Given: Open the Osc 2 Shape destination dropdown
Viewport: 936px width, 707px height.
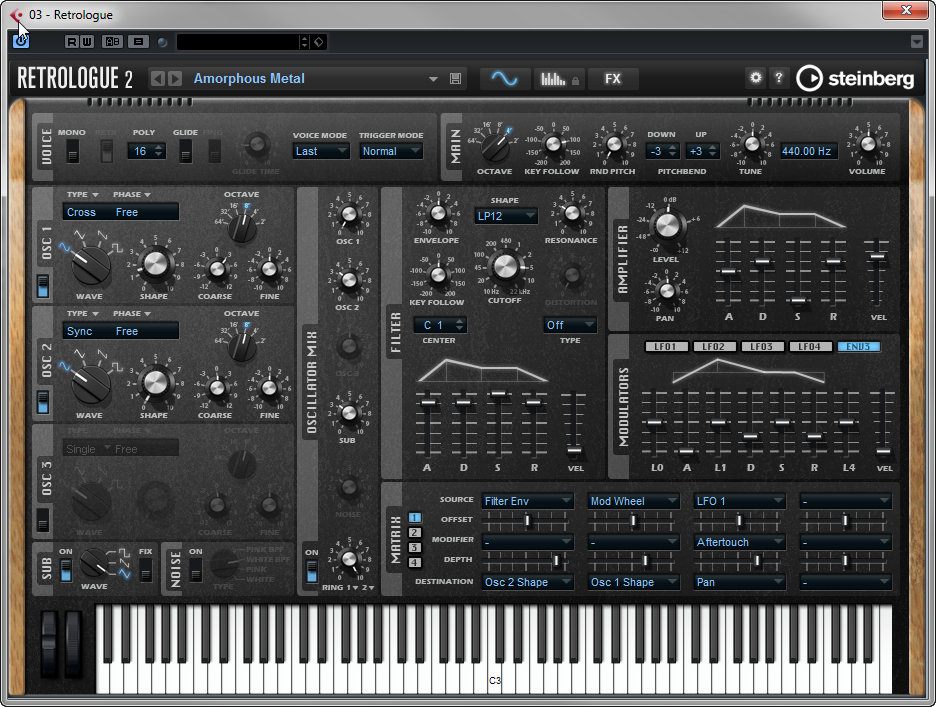Looking at the screenshot, I should click(x=528, y=582).
